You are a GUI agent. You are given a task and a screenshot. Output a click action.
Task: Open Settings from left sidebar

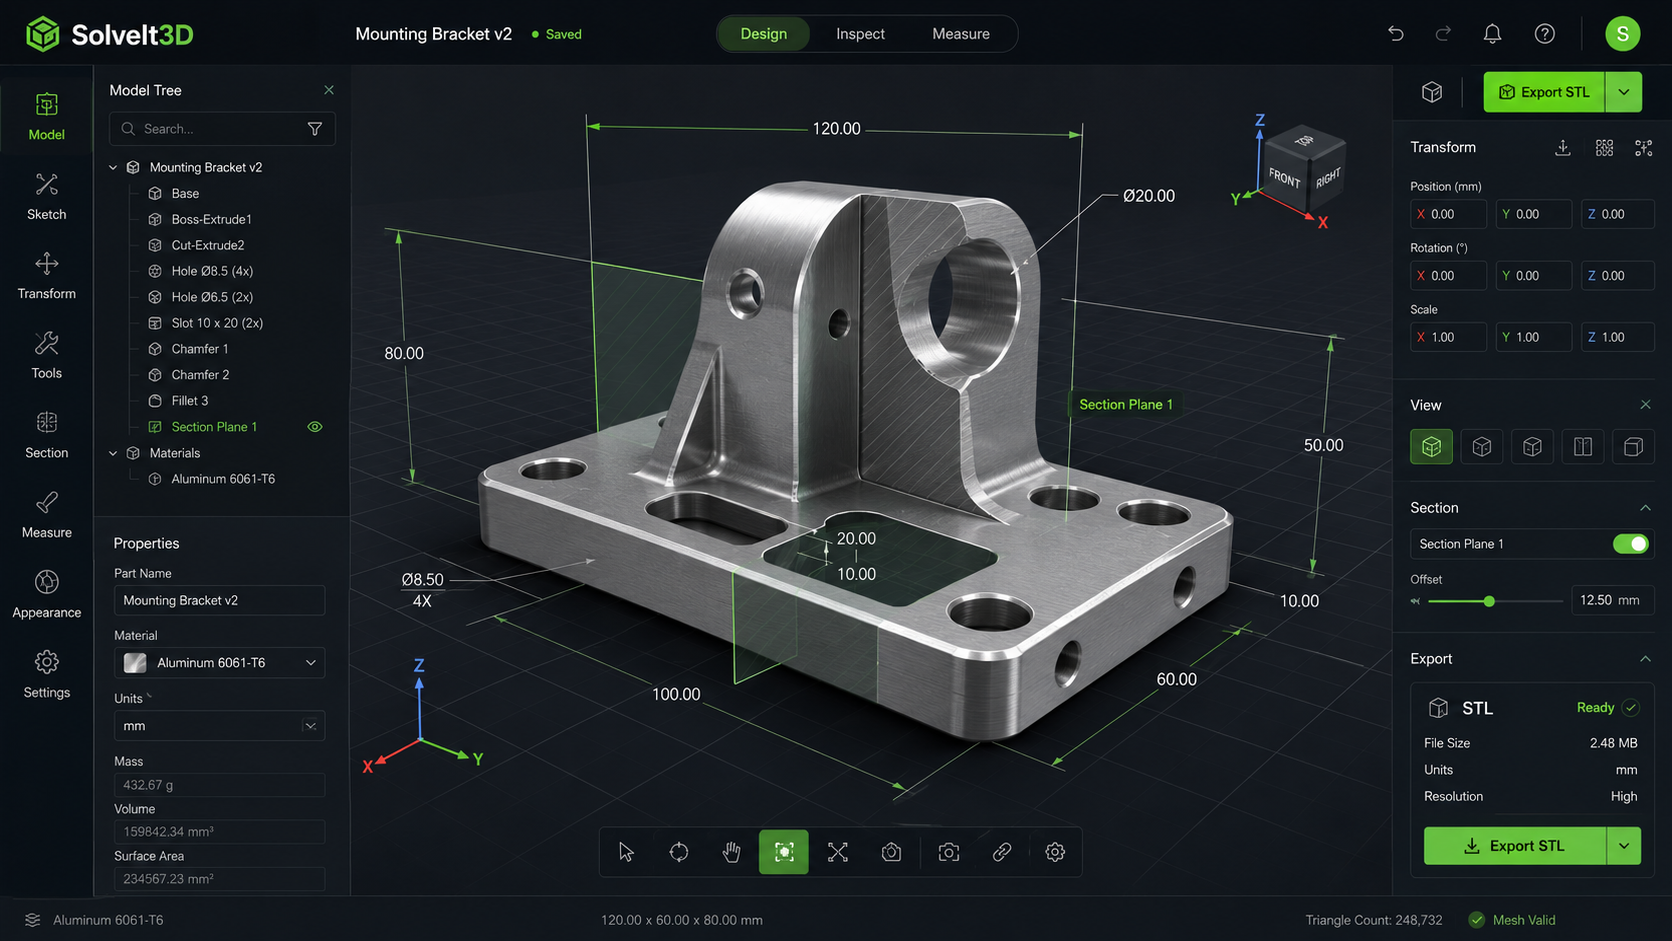pos(46,675)
